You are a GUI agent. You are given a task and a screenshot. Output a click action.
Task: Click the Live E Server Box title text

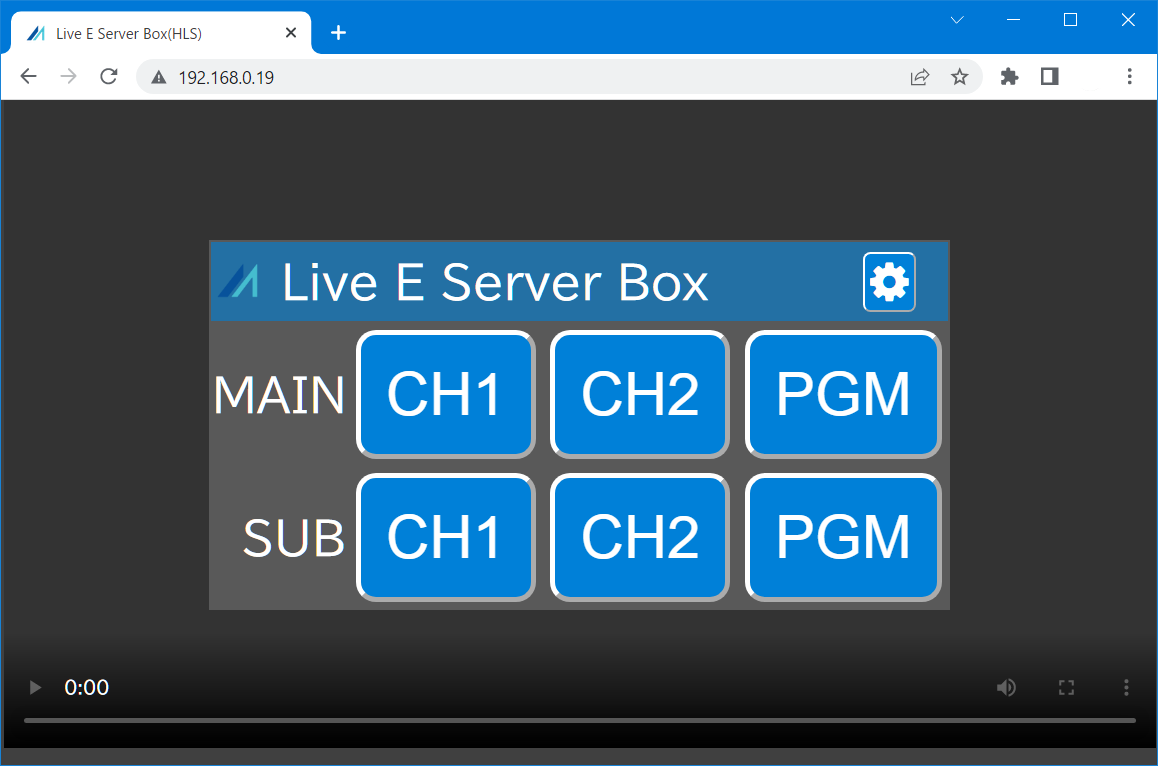495,283
